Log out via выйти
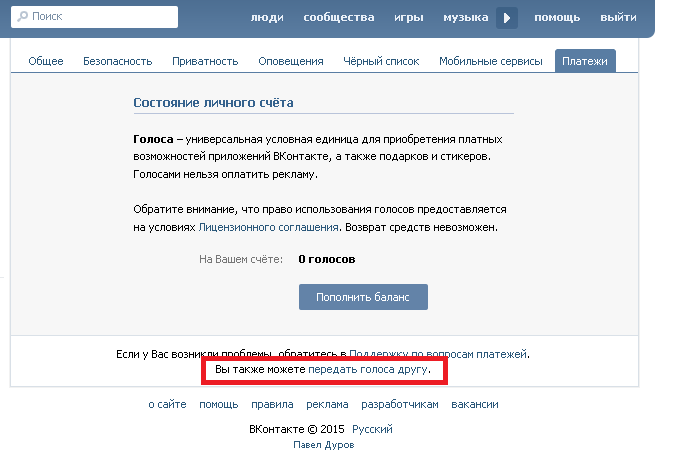Screen dimensions: 674x468 pos(618,18)
